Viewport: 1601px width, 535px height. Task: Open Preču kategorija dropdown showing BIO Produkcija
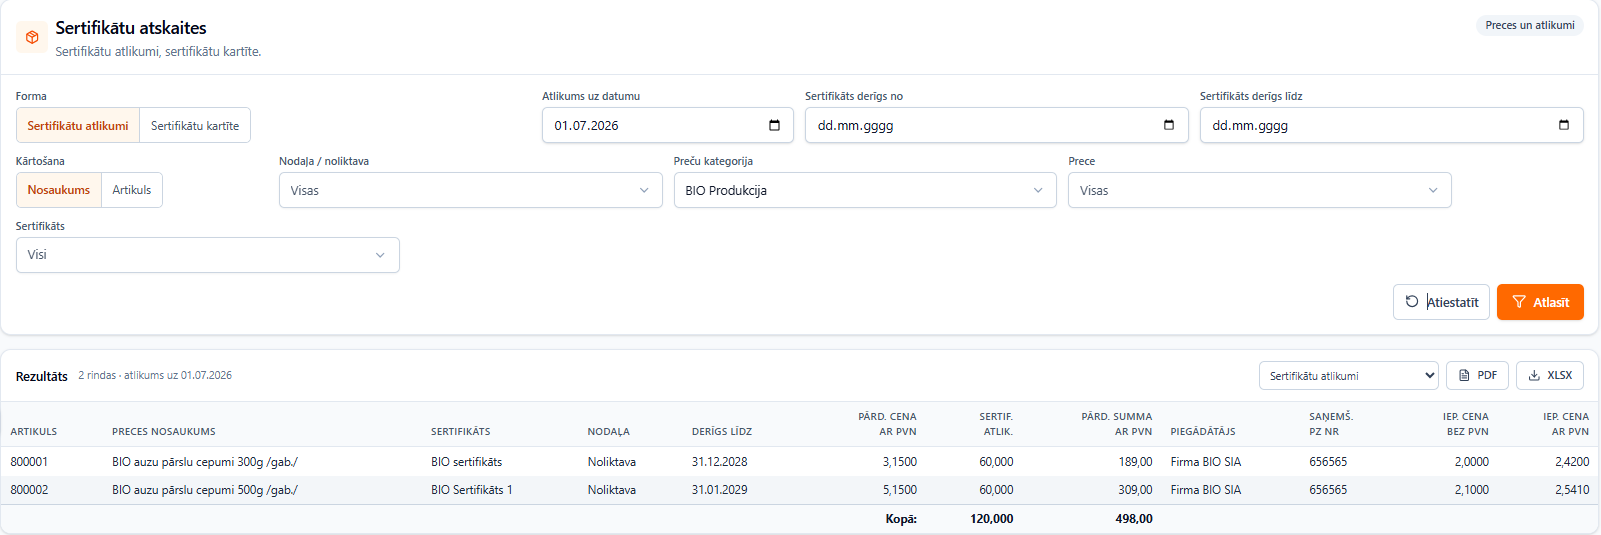(865, 190)
